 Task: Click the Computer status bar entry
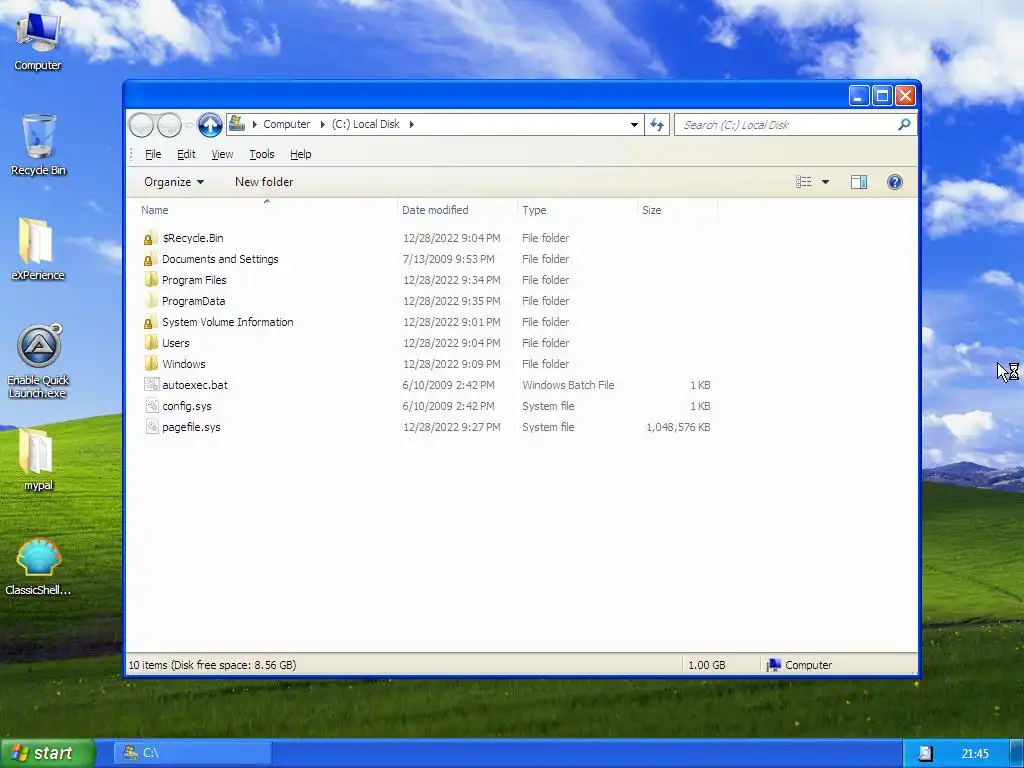point(800,665)
